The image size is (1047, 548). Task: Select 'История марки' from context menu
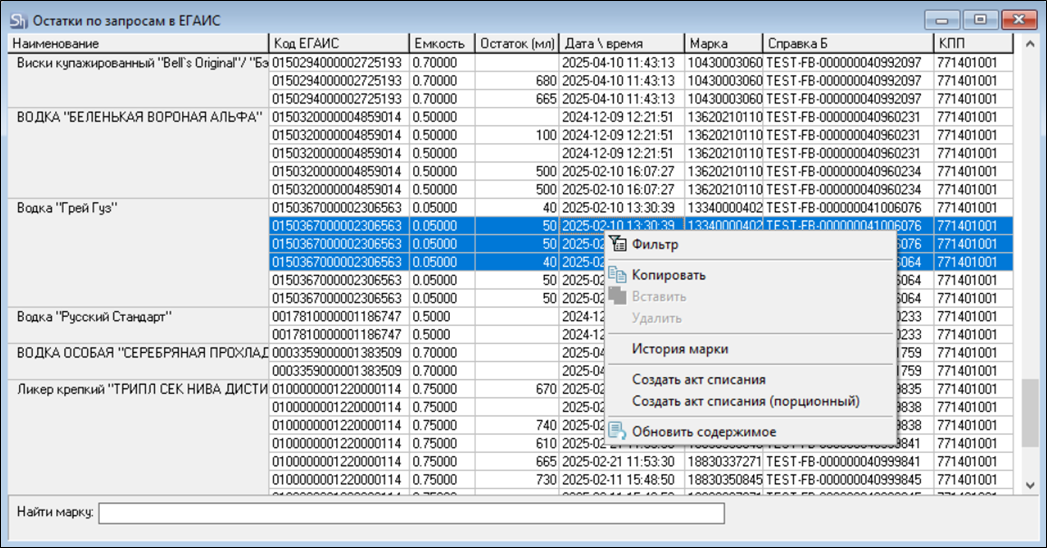(x=680, y=349)
